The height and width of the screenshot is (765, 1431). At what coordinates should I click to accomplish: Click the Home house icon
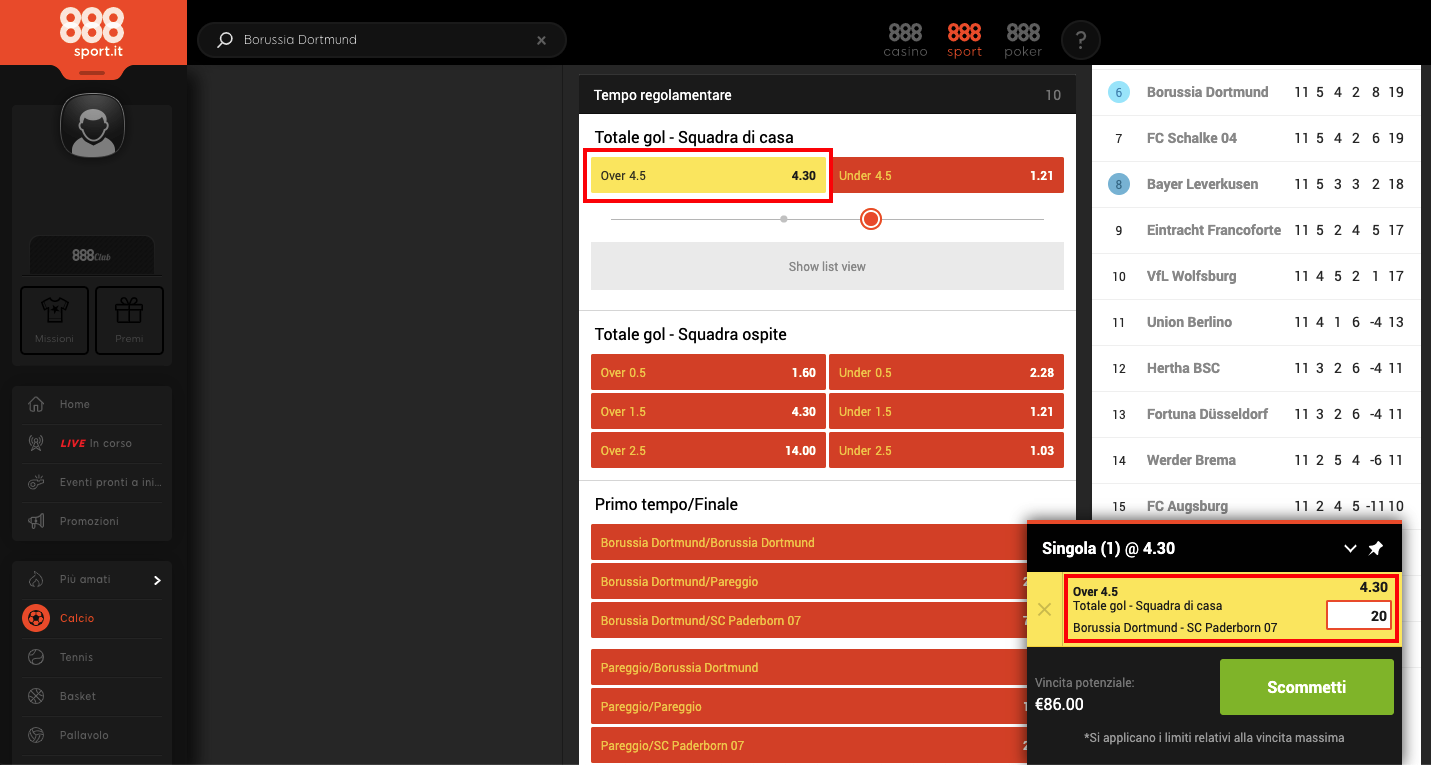pos(36,404)
